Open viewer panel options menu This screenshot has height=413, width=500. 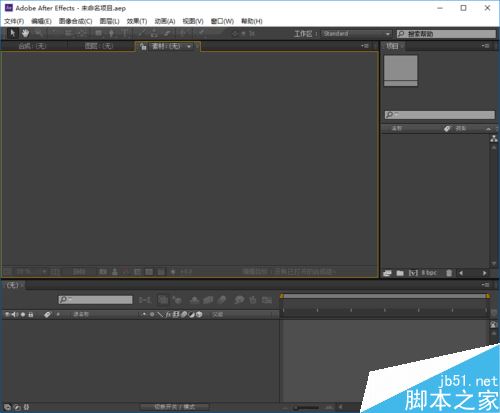coord(365,46)
